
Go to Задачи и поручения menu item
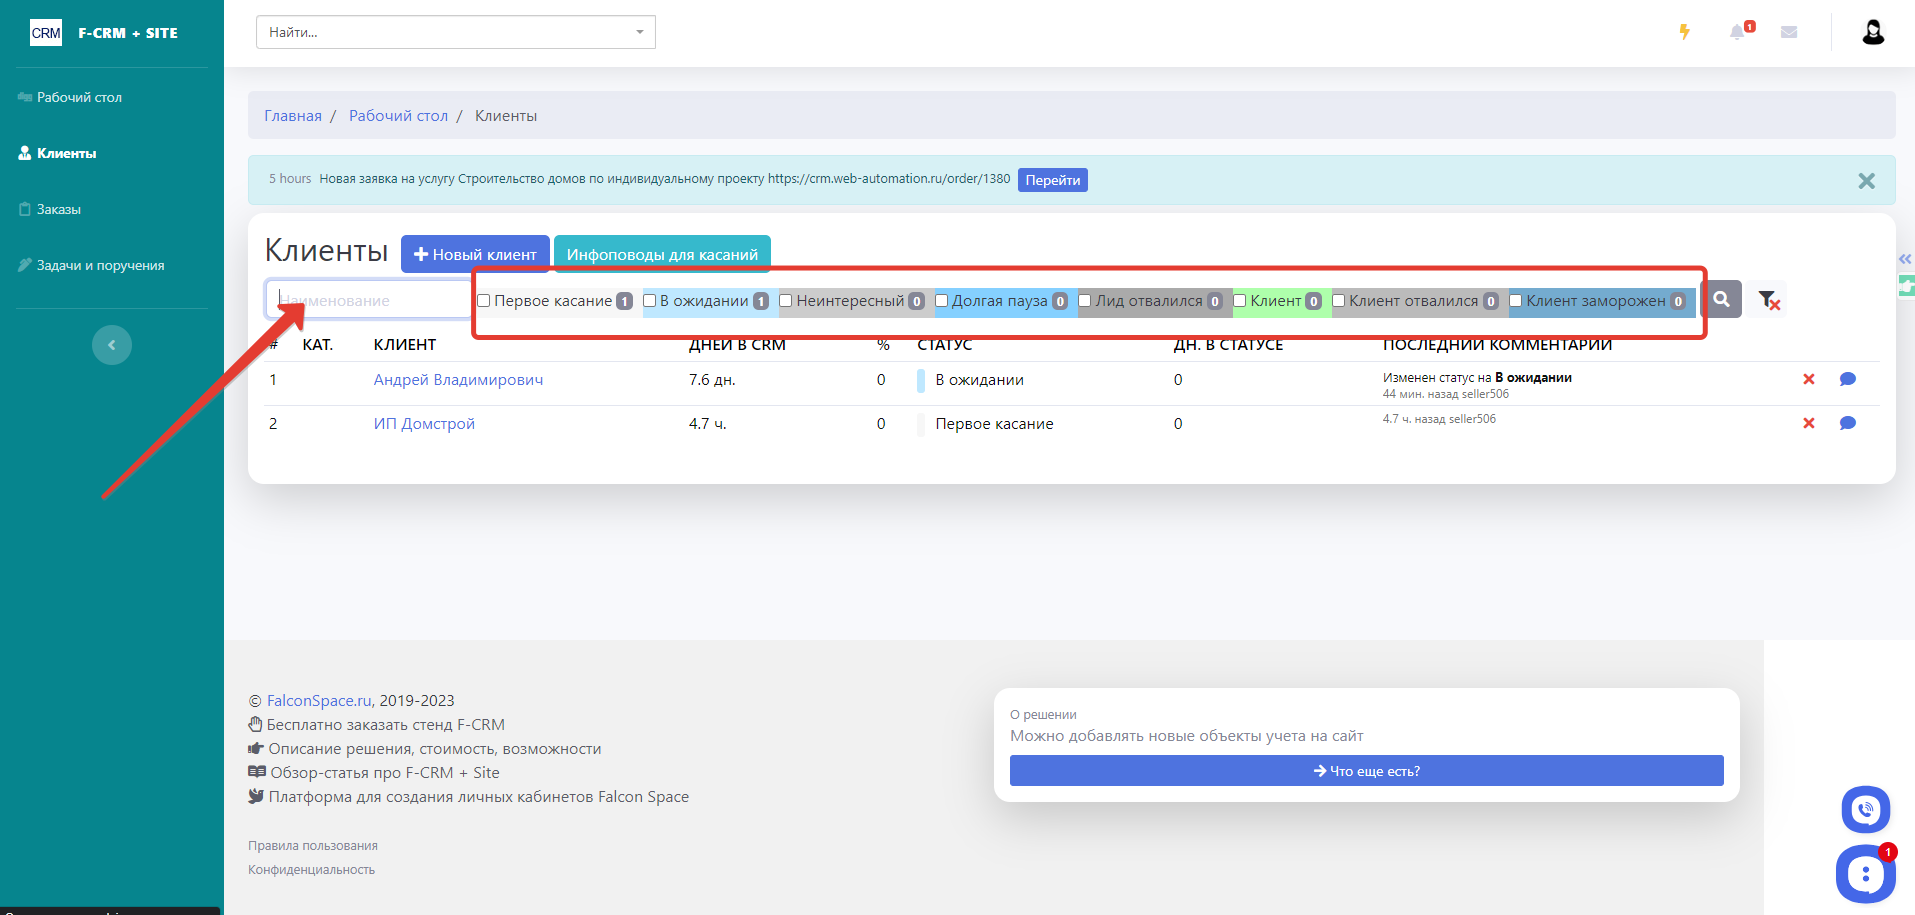pos(100,265)
